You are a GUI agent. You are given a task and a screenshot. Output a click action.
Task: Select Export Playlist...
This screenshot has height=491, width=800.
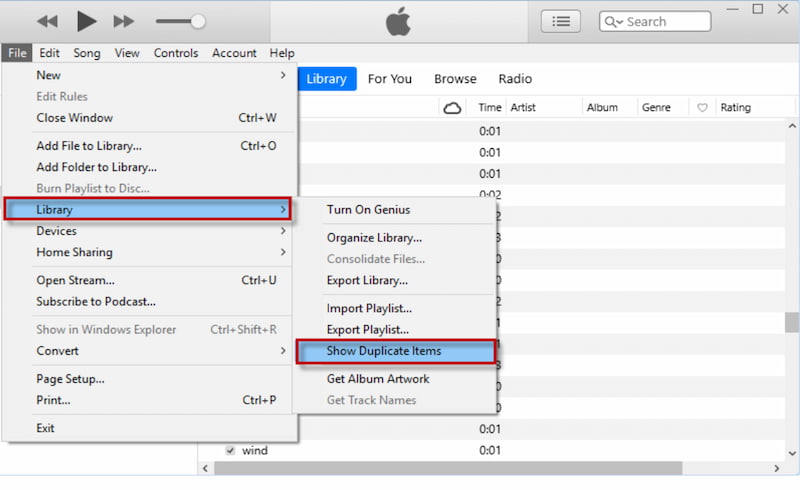click(x=395, y=330)
